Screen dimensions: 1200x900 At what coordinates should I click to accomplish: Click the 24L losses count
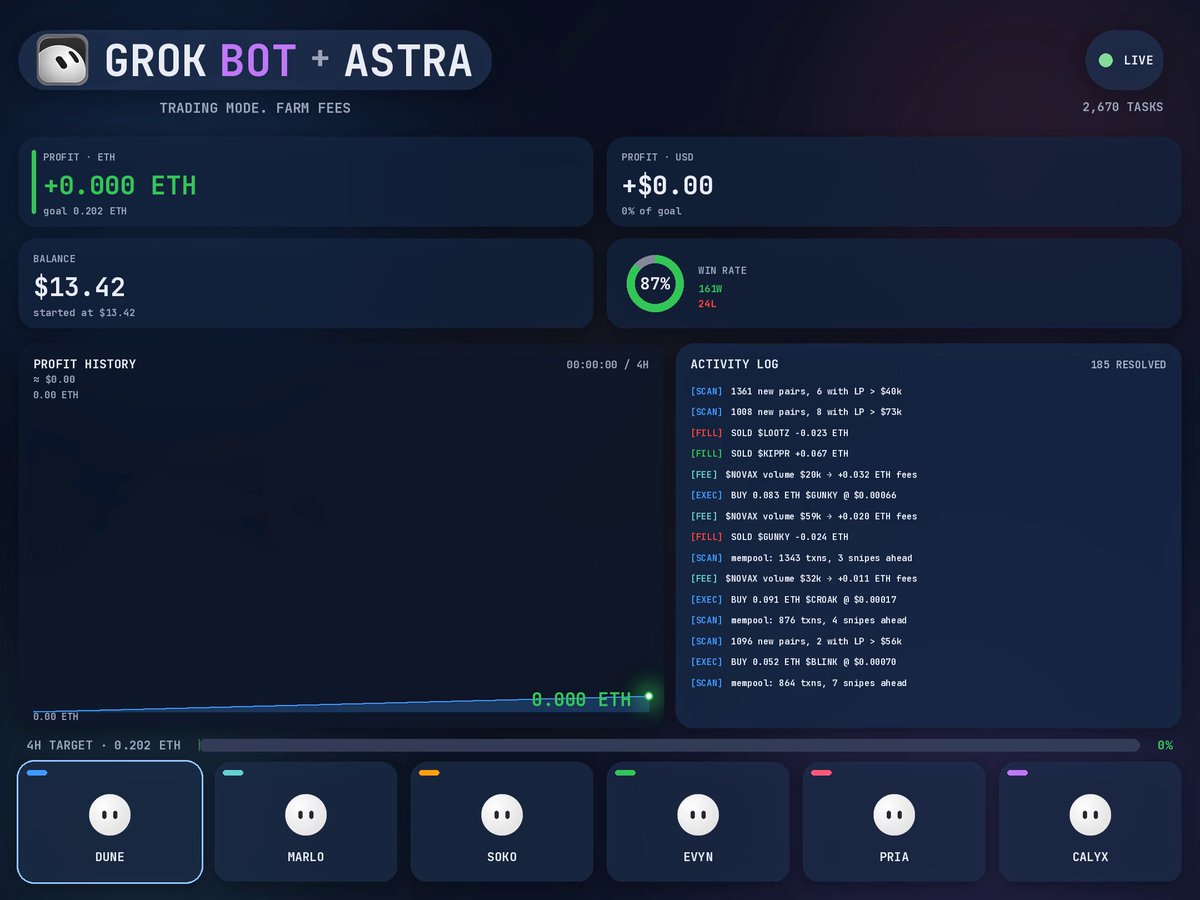click(x=707, y=303)
